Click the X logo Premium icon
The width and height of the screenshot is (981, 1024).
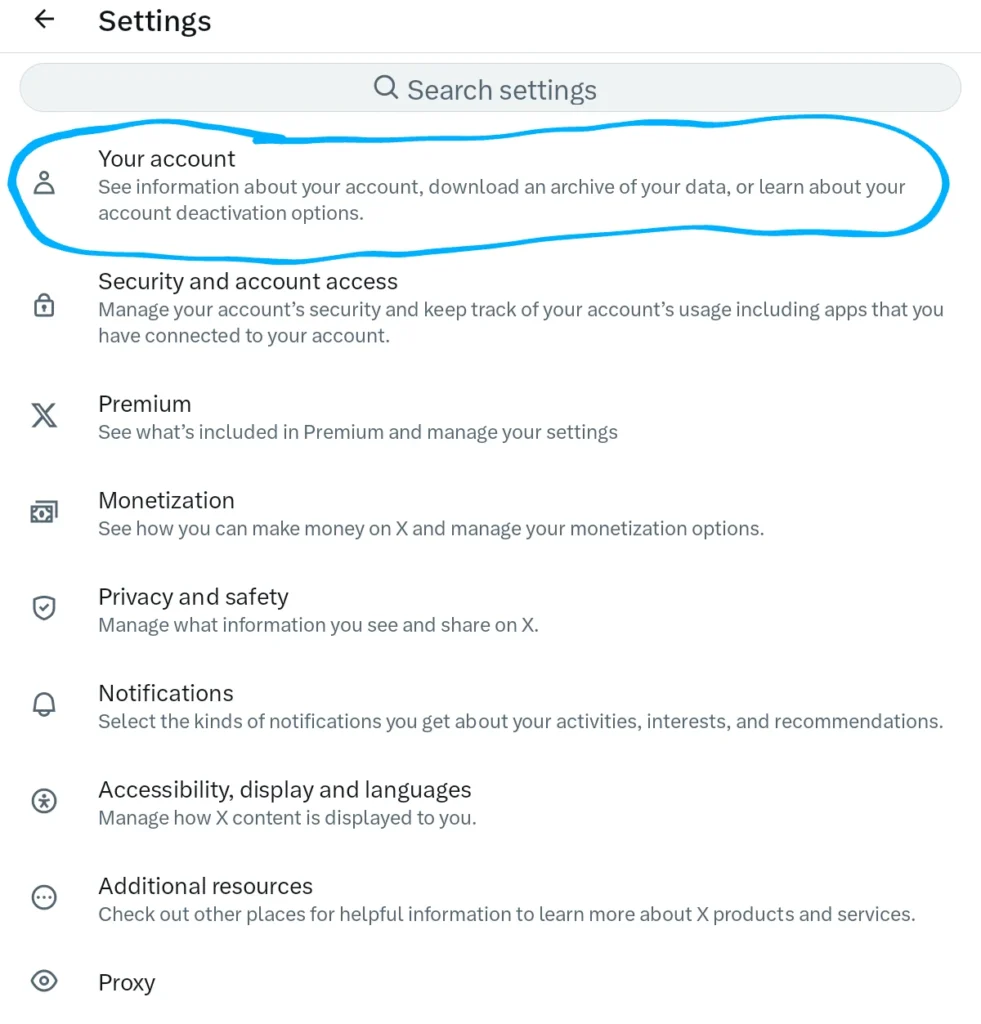click(x=44, y=416)
